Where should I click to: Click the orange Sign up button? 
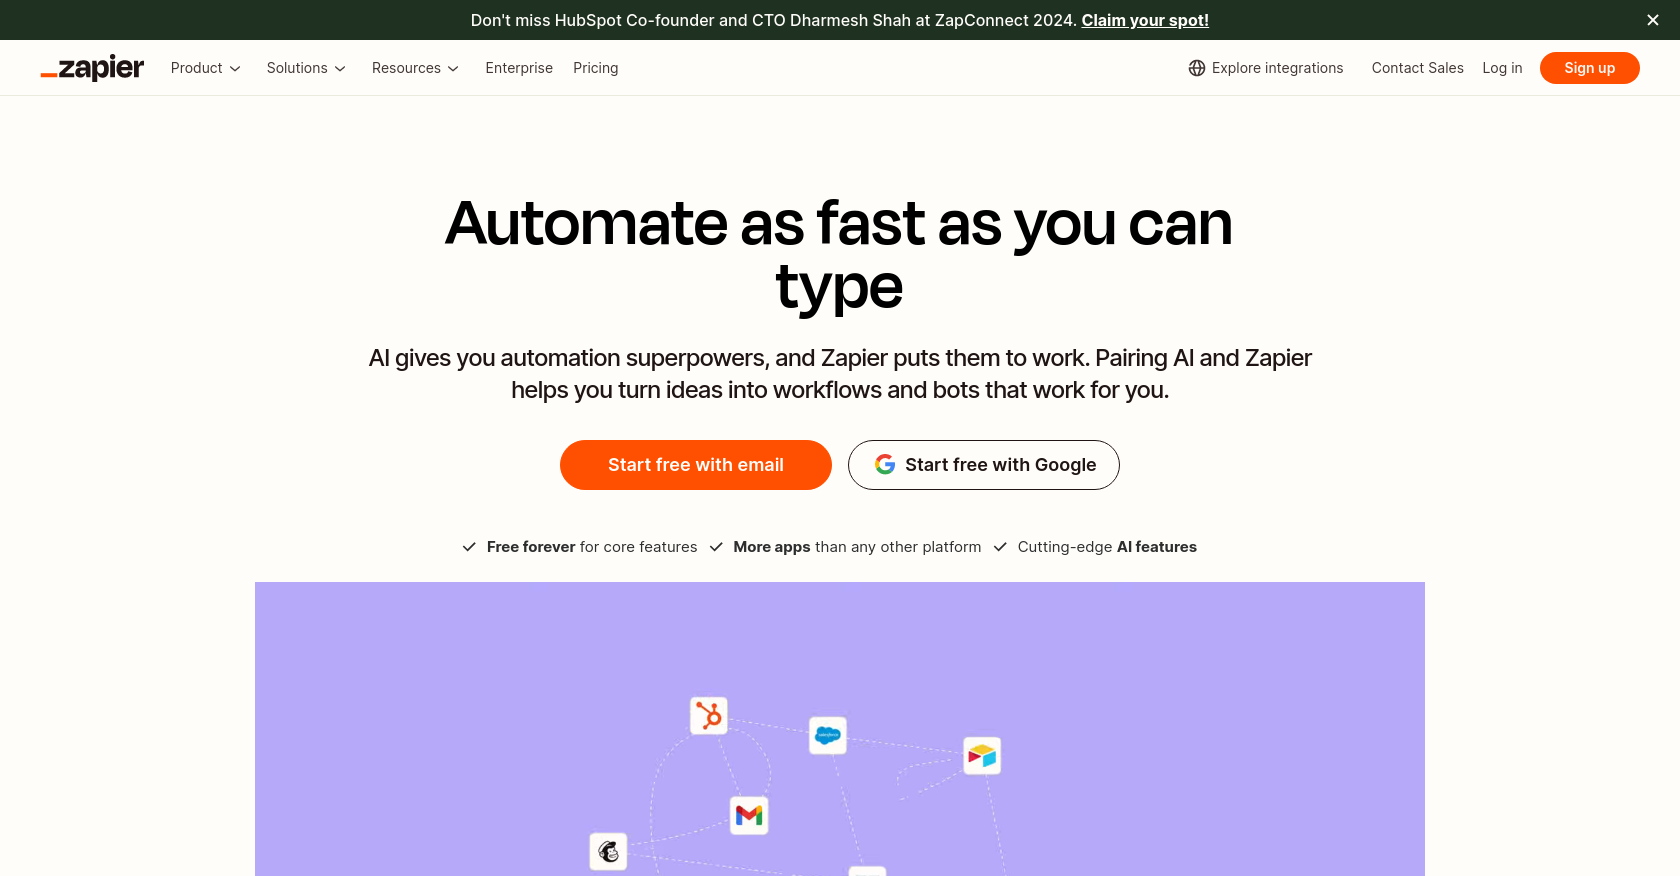pyautogui.click(x=1590, y=68)
